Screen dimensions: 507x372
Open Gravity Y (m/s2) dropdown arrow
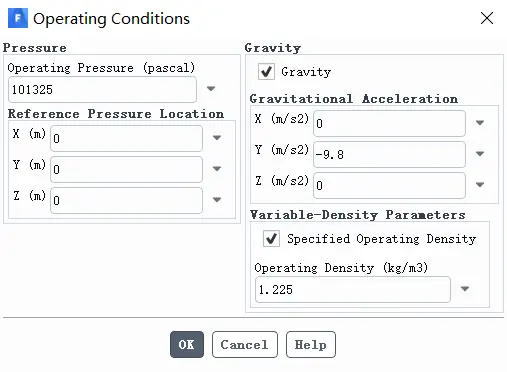[480, 154]
